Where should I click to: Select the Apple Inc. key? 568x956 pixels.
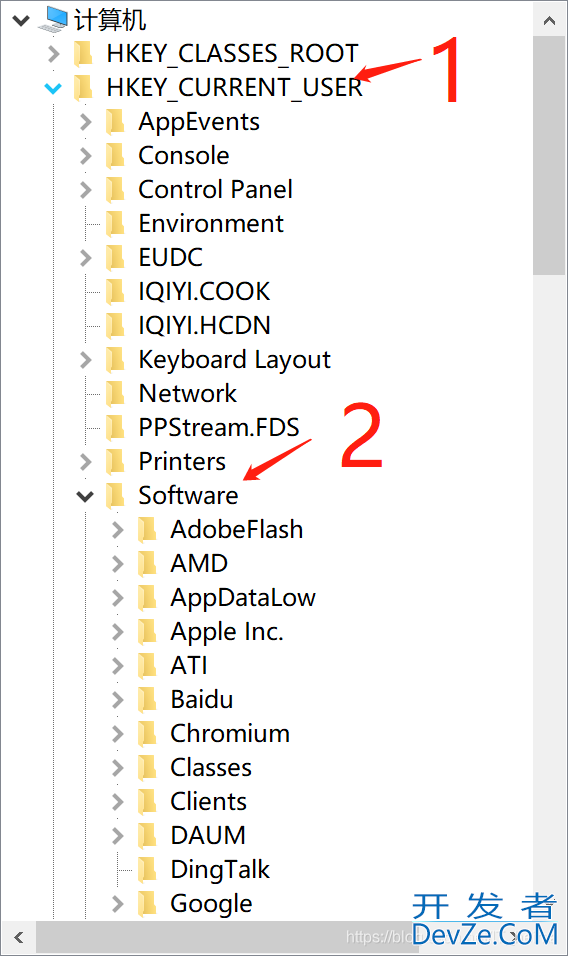pos(227,632)
